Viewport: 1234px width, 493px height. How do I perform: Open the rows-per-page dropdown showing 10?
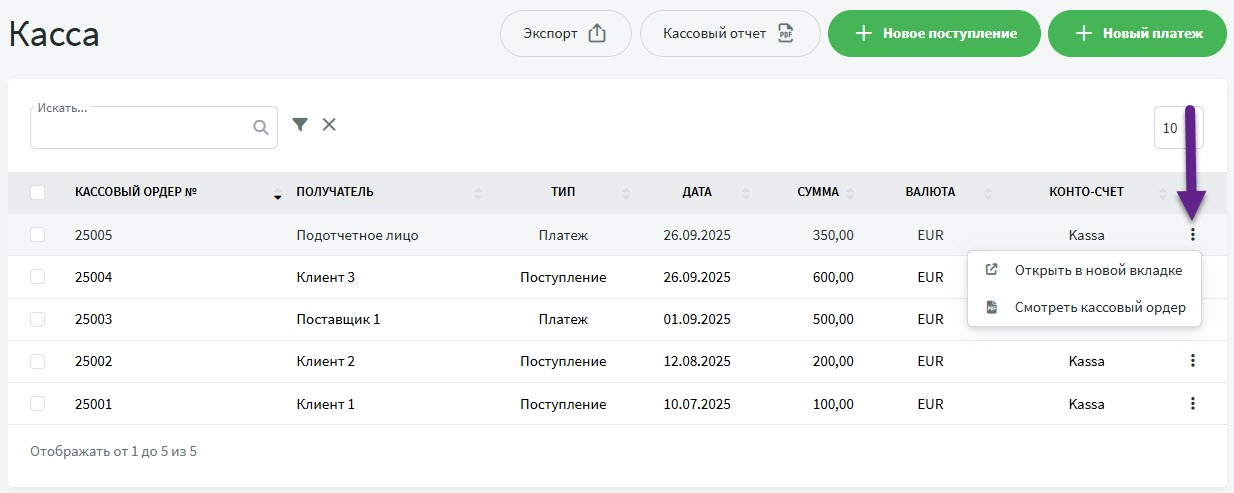1178,128
